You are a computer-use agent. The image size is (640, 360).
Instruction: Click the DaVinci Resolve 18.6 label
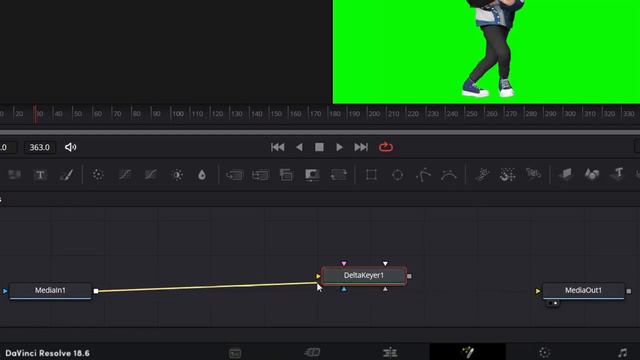(47, 353)
